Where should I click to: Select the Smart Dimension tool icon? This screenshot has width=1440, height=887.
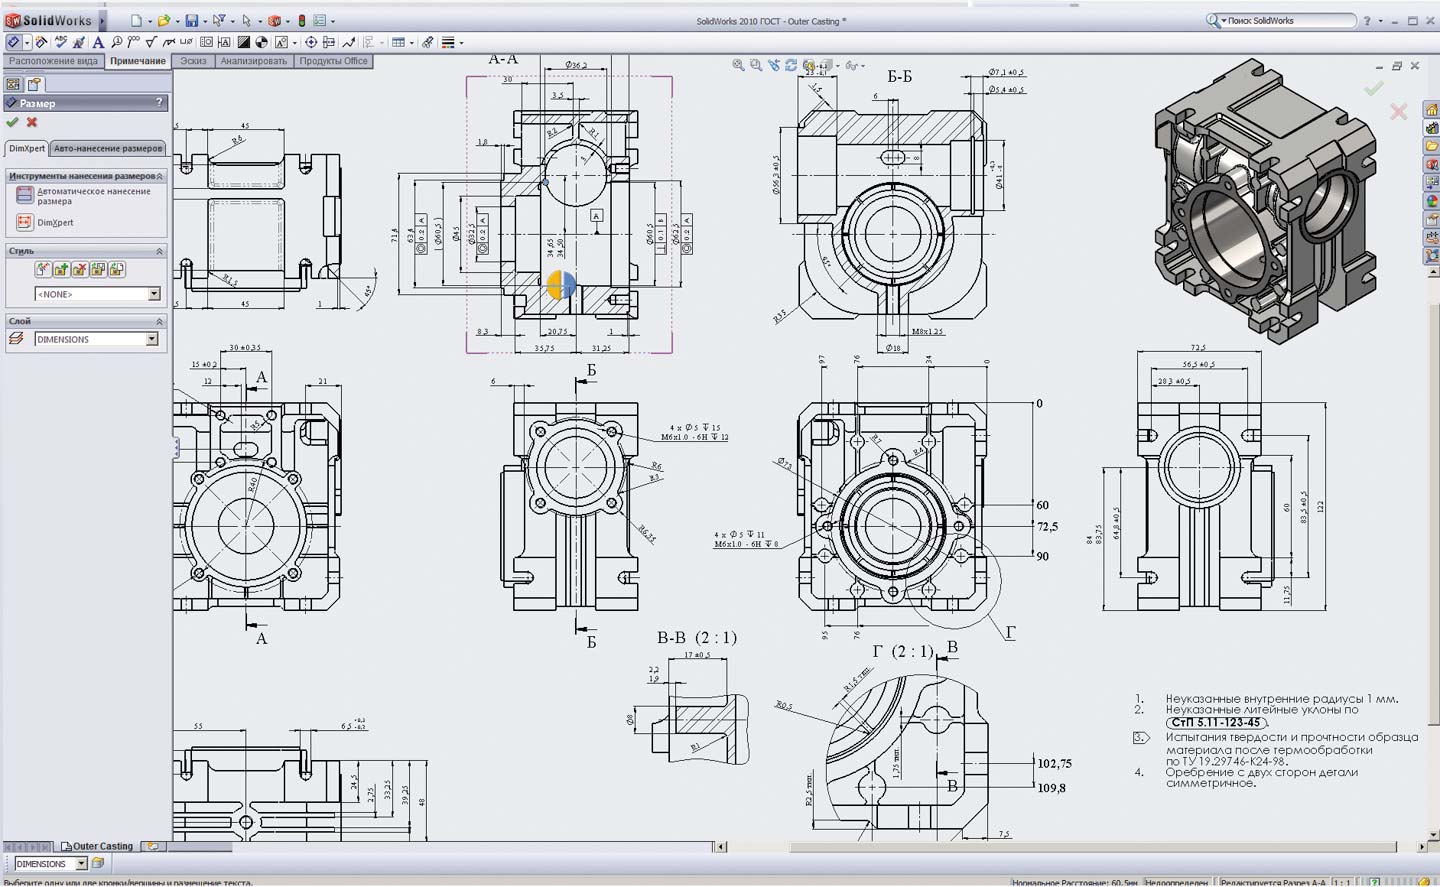13,42
